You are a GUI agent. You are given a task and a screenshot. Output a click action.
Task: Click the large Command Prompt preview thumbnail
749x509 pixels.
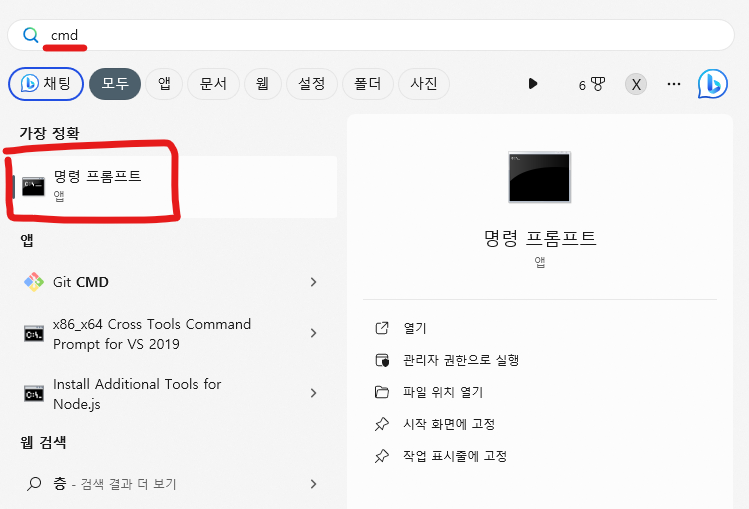(x=540, y=177)
